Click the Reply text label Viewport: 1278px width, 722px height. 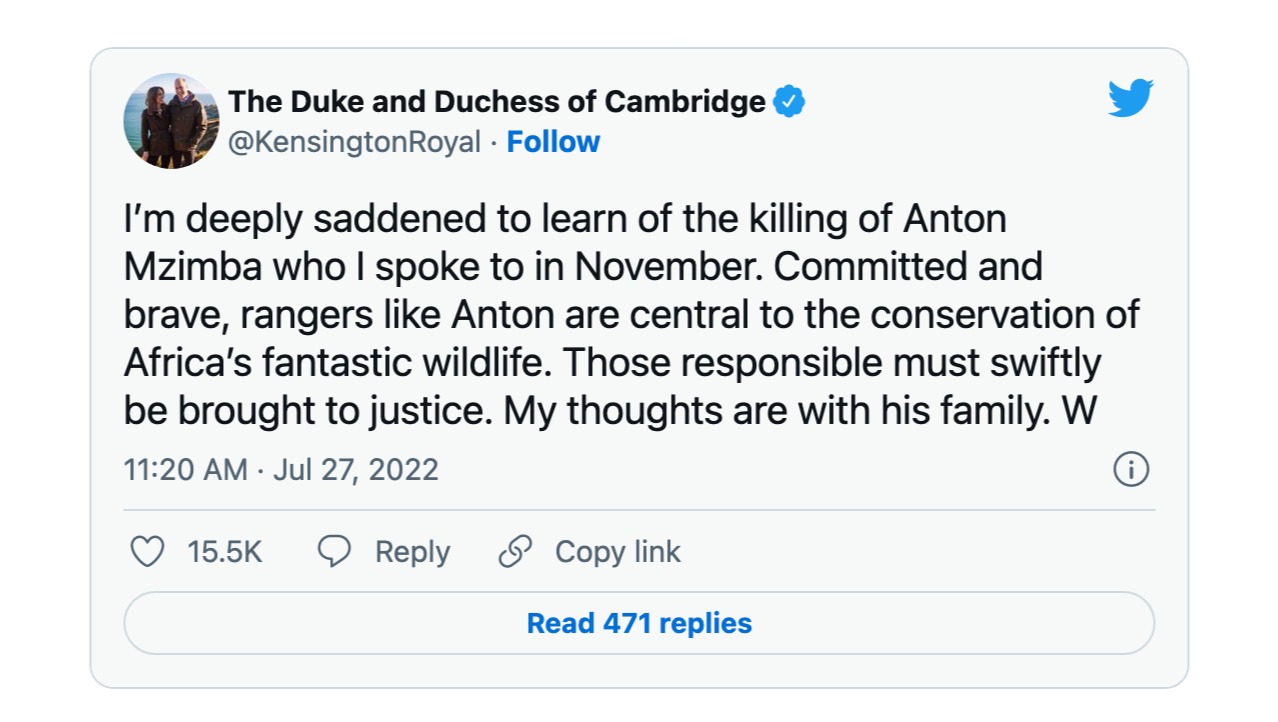point(412,552)
